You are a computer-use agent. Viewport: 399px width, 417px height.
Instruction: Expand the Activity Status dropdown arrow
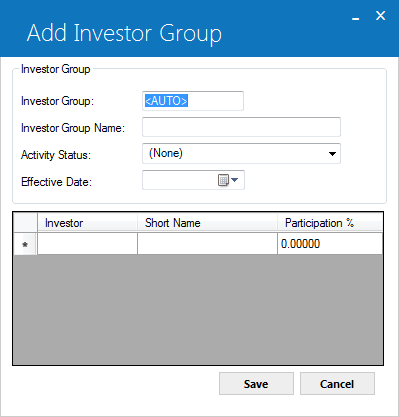(x=332, y=154)
